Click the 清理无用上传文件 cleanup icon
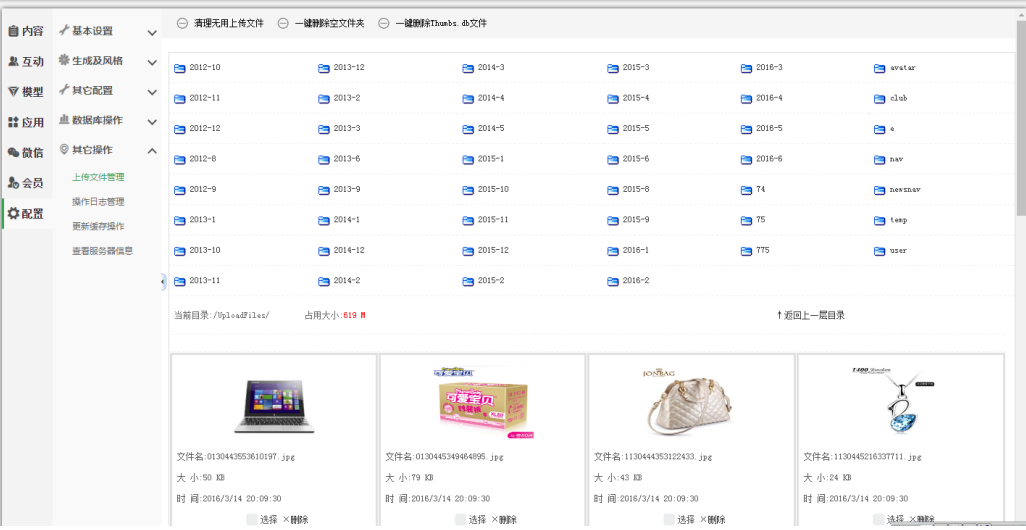Image resolution: width=1026 pixels, height=530 pixels. [181, 23]
